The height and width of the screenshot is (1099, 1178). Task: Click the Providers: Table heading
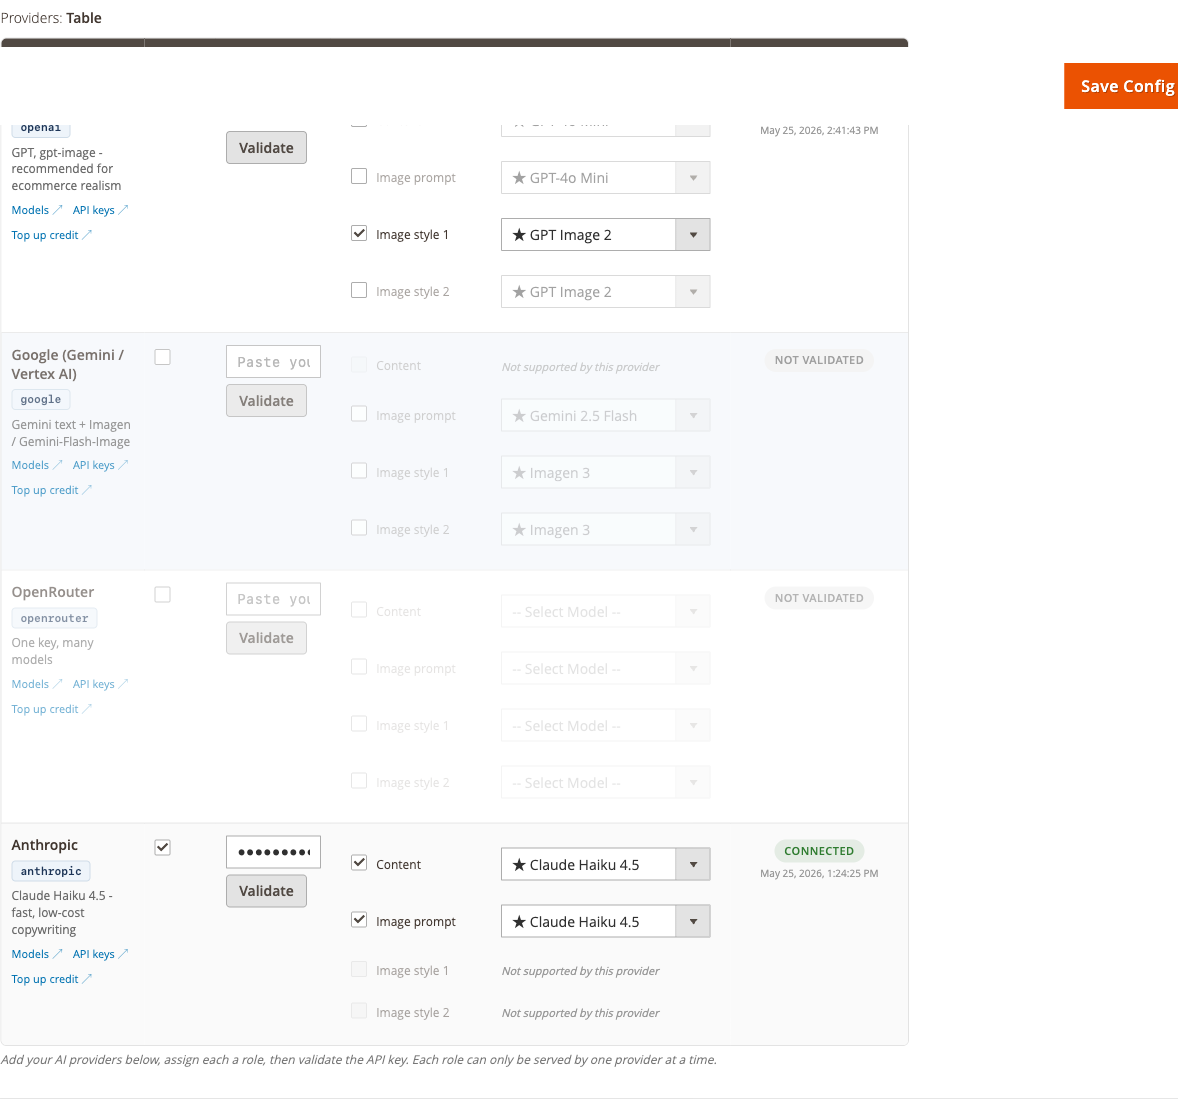point(51,18)
